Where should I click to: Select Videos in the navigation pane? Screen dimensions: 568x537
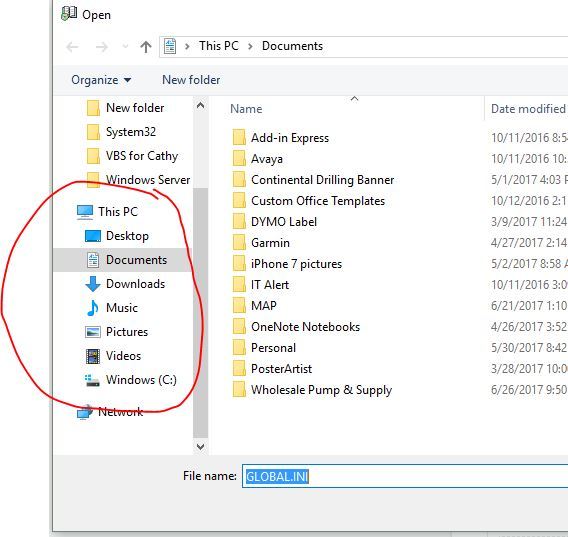113,355
